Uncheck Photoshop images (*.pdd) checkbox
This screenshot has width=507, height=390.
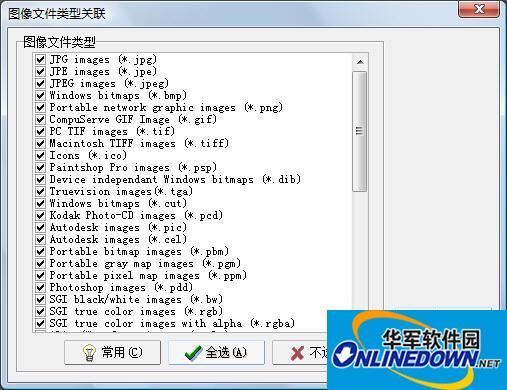40,287
